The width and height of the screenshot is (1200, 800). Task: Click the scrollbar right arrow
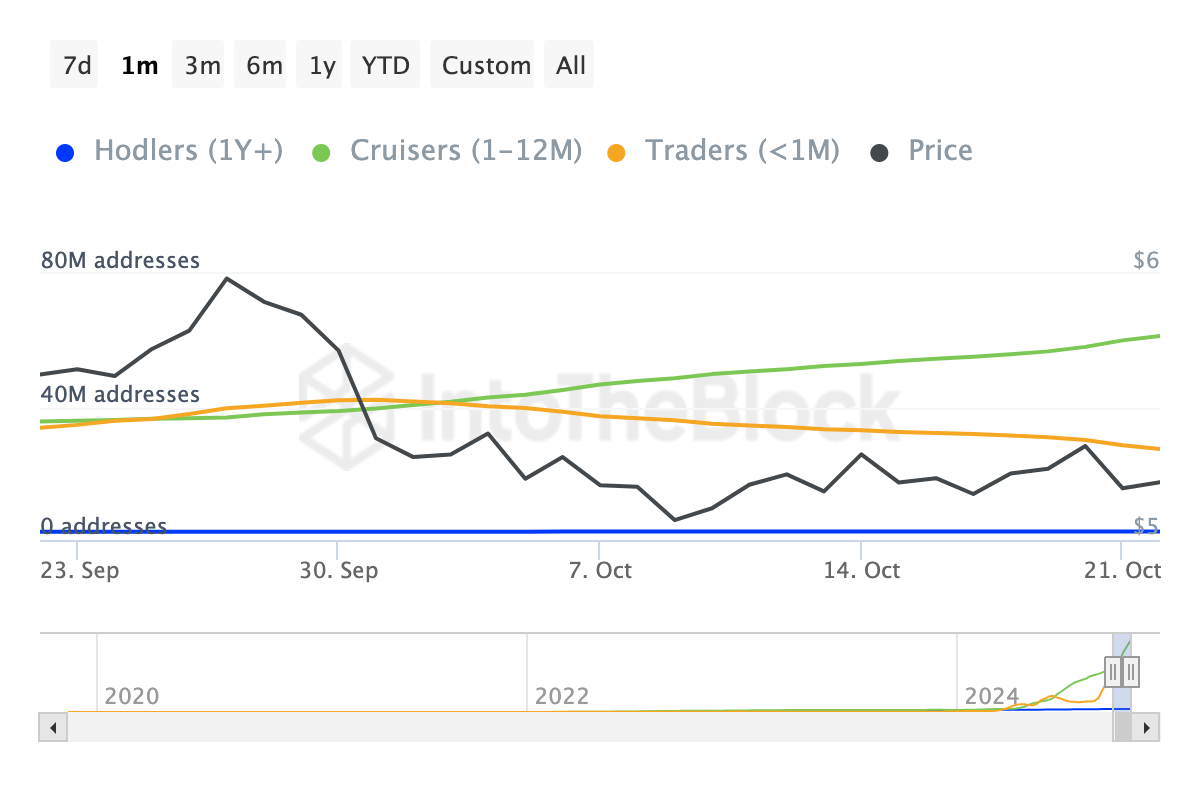click(1147, 727)
